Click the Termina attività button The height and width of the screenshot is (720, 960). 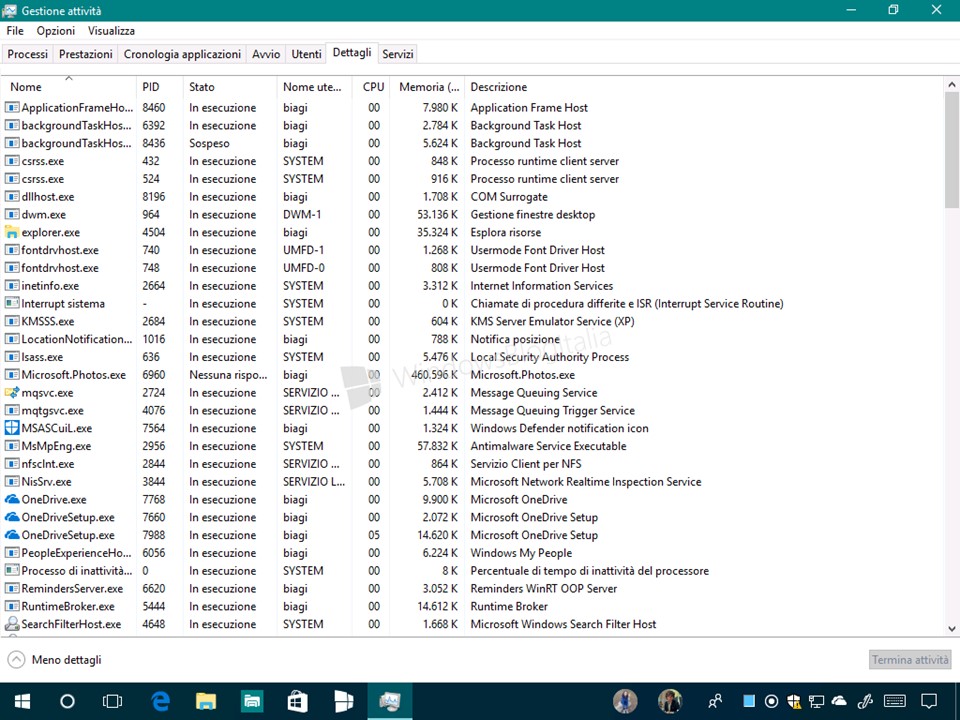coord(910,659)
